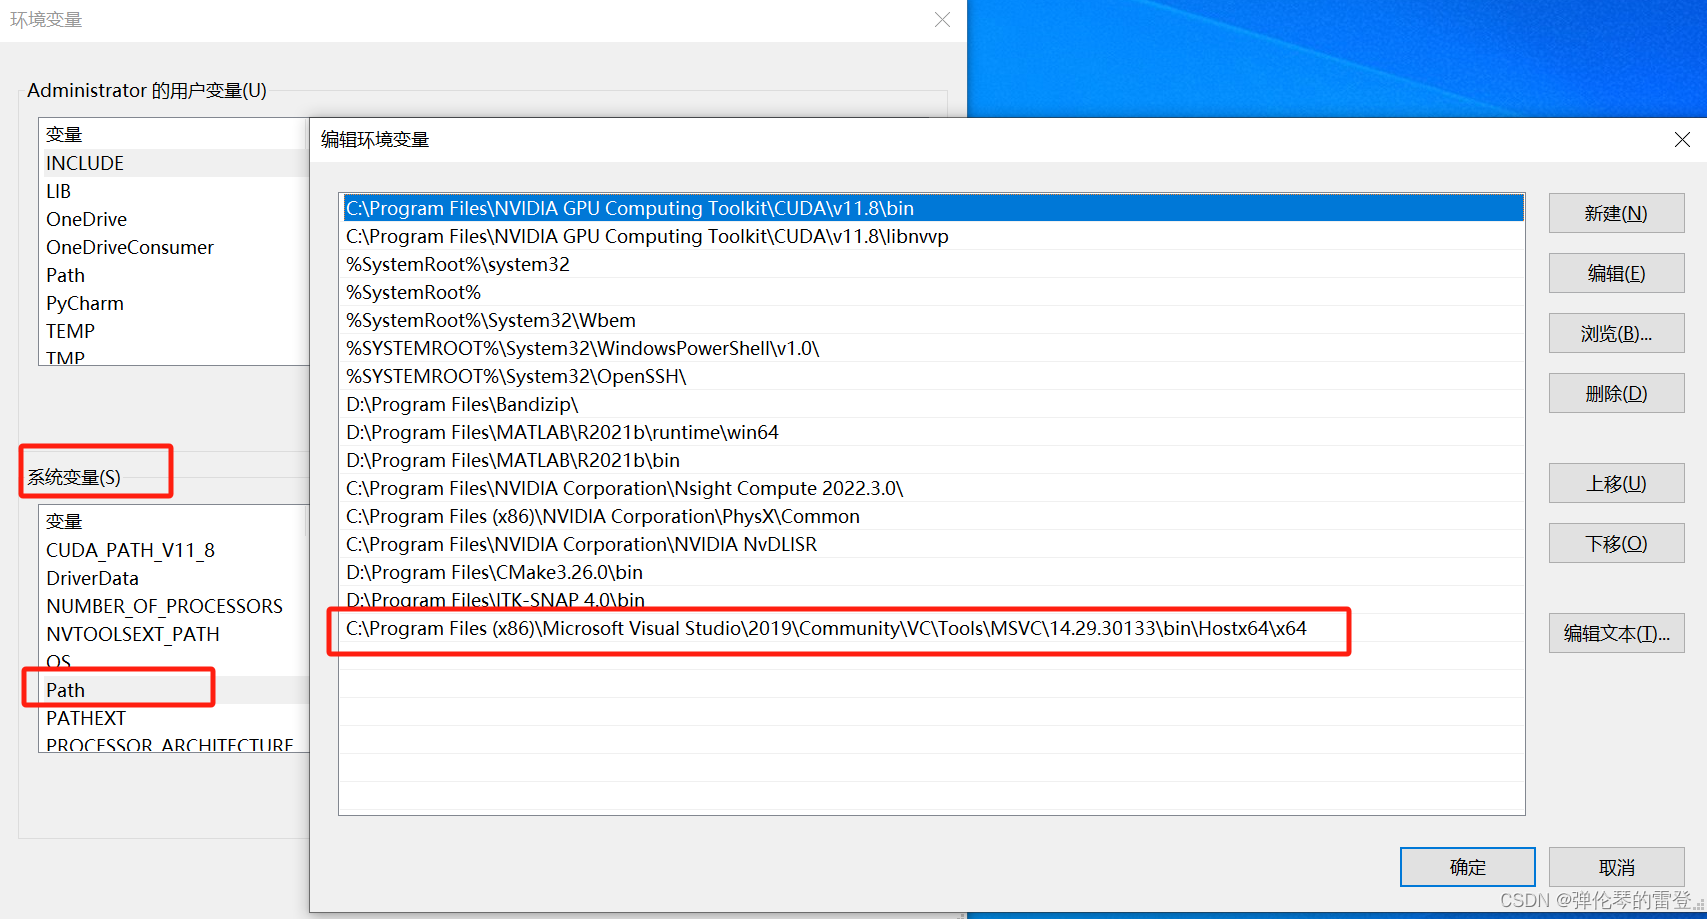Screen dimensions: 1707x919
Task: Confirm with the 确定 button
Action: (x=1467, y=867)
